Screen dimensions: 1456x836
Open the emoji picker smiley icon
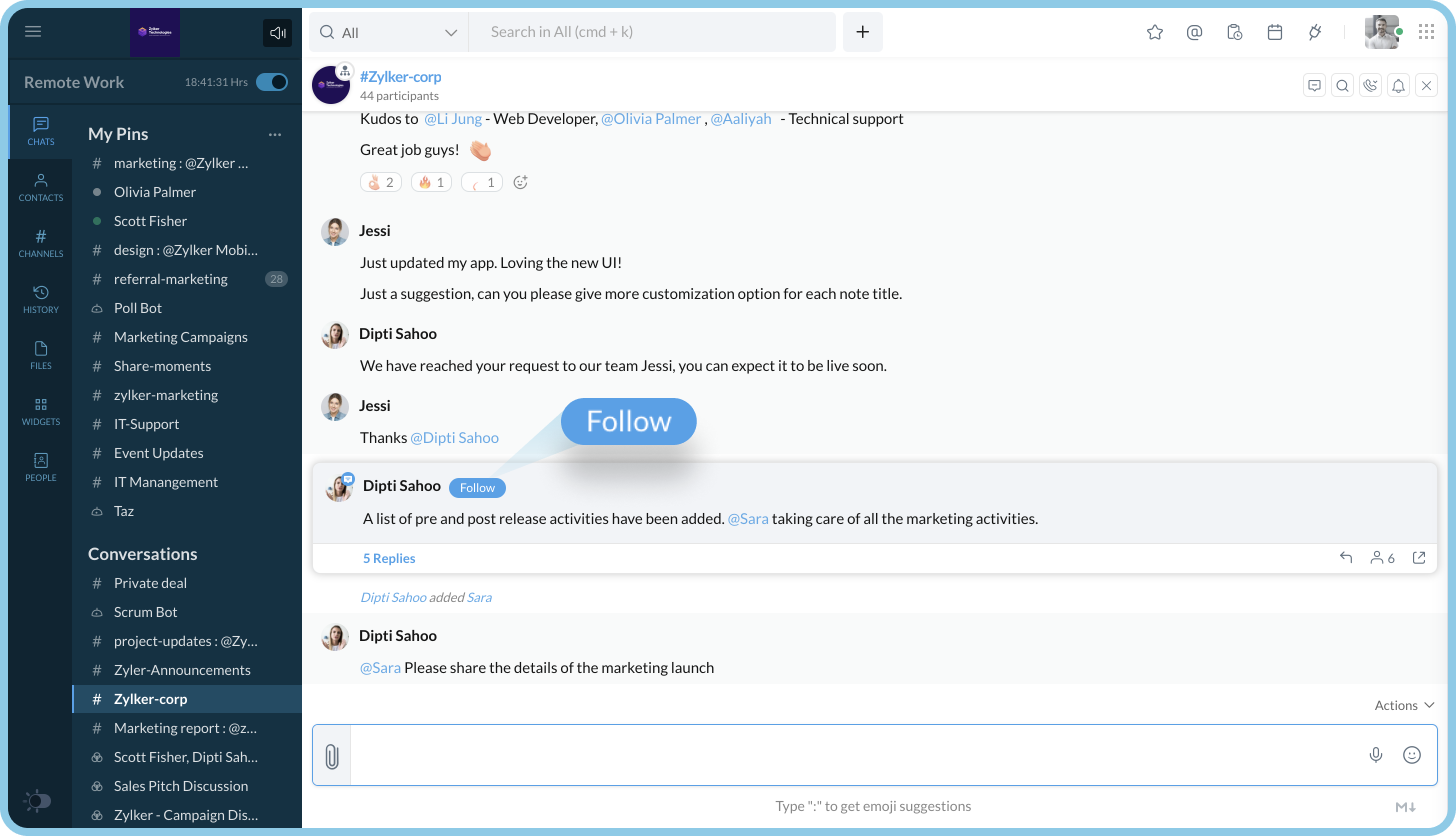1412,755
